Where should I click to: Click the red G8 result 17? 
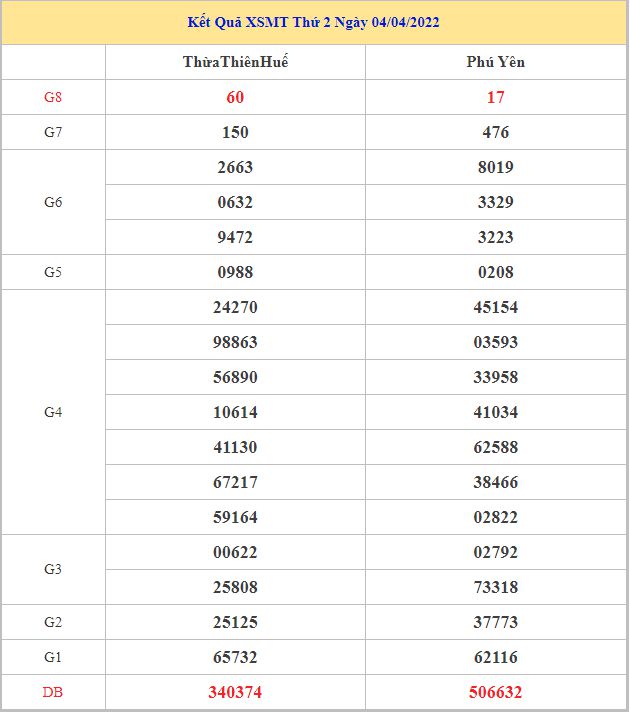coord(495,97)
